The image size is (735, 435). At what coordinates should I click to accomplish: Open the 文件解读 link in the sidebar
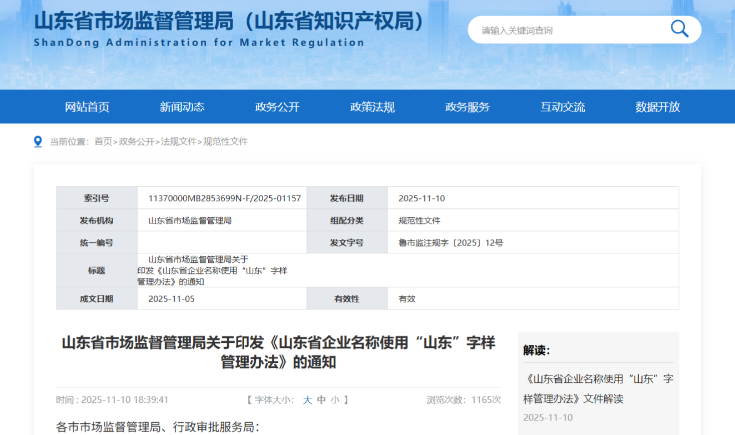598,388
